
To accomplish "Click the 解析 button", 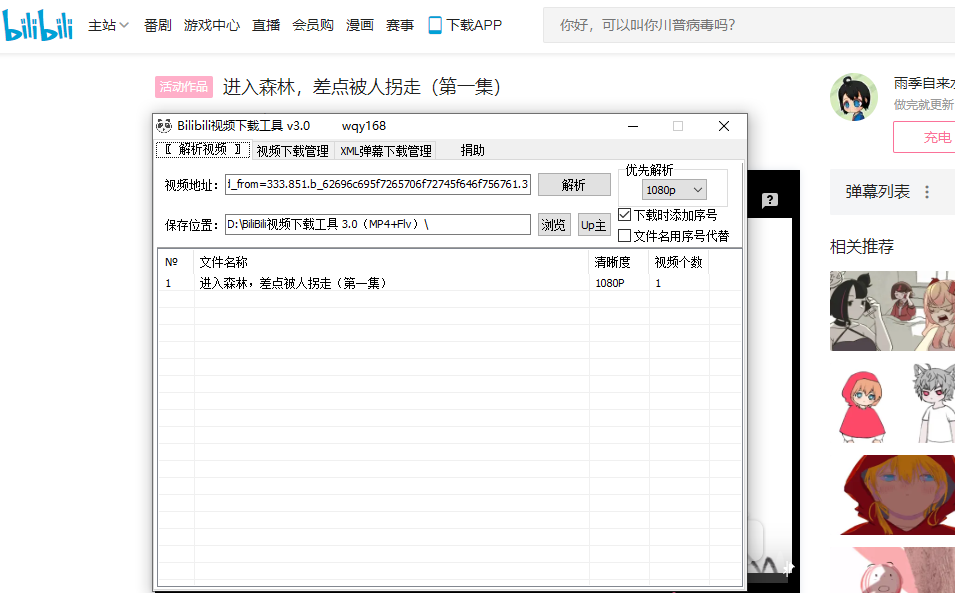I will click(574, 184).
